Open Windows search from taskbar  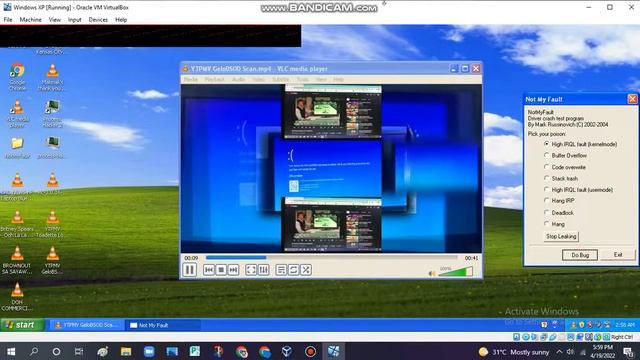click(x=34, y=351)
